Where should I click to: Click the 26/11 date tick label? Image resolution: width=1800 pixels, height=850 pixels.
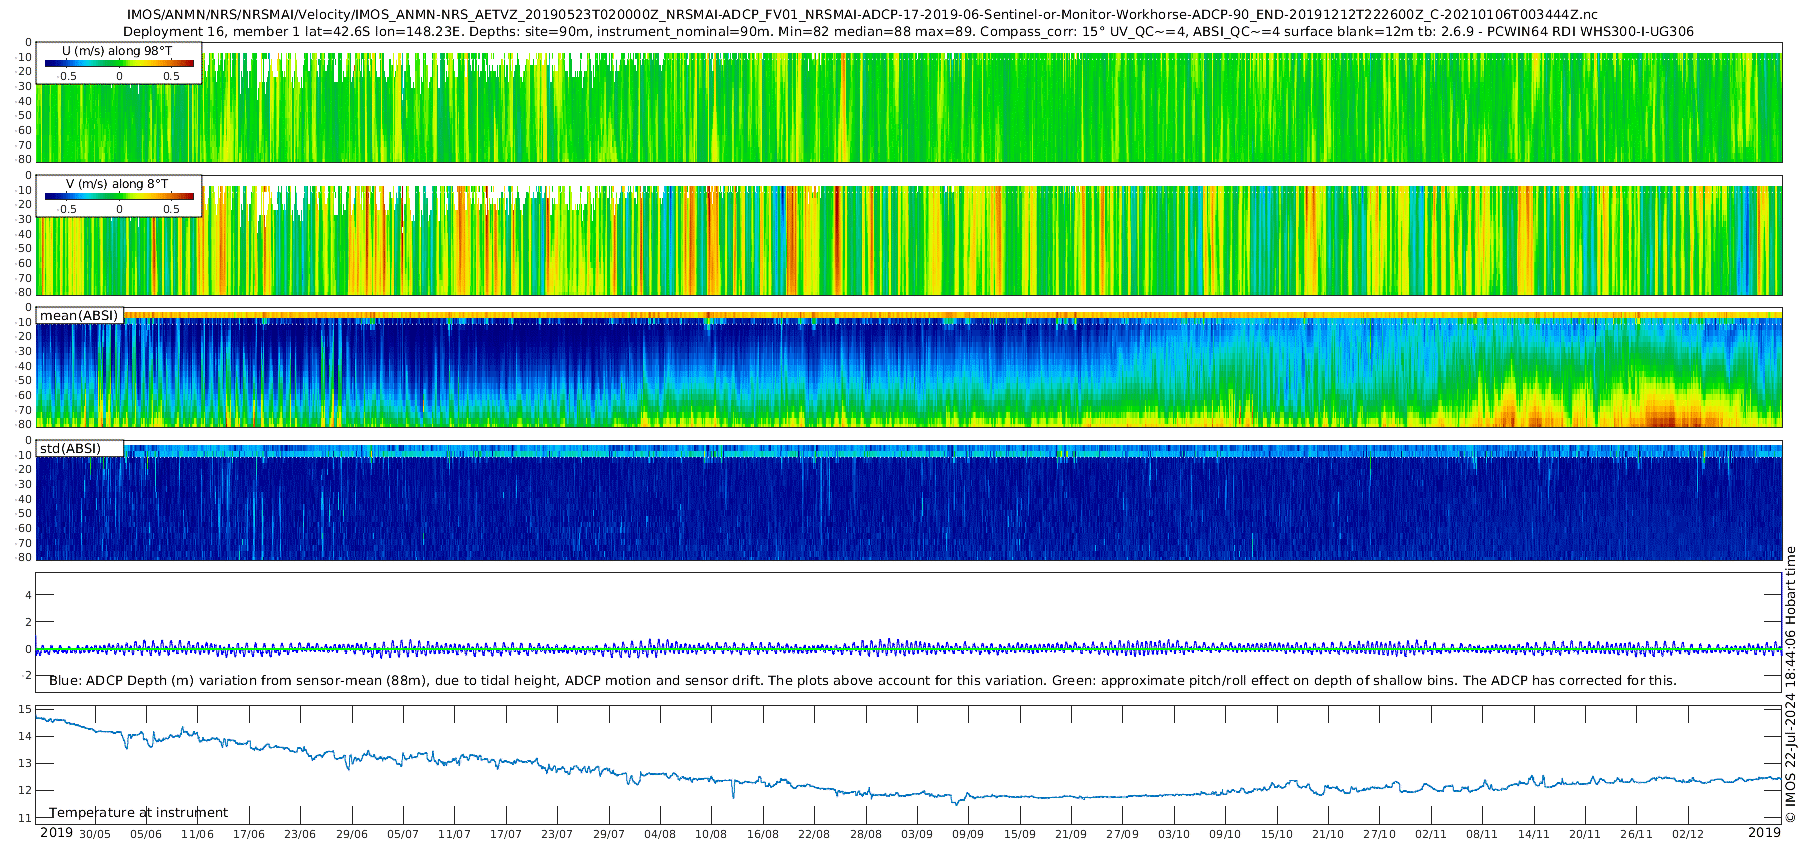click(1637, 834)
